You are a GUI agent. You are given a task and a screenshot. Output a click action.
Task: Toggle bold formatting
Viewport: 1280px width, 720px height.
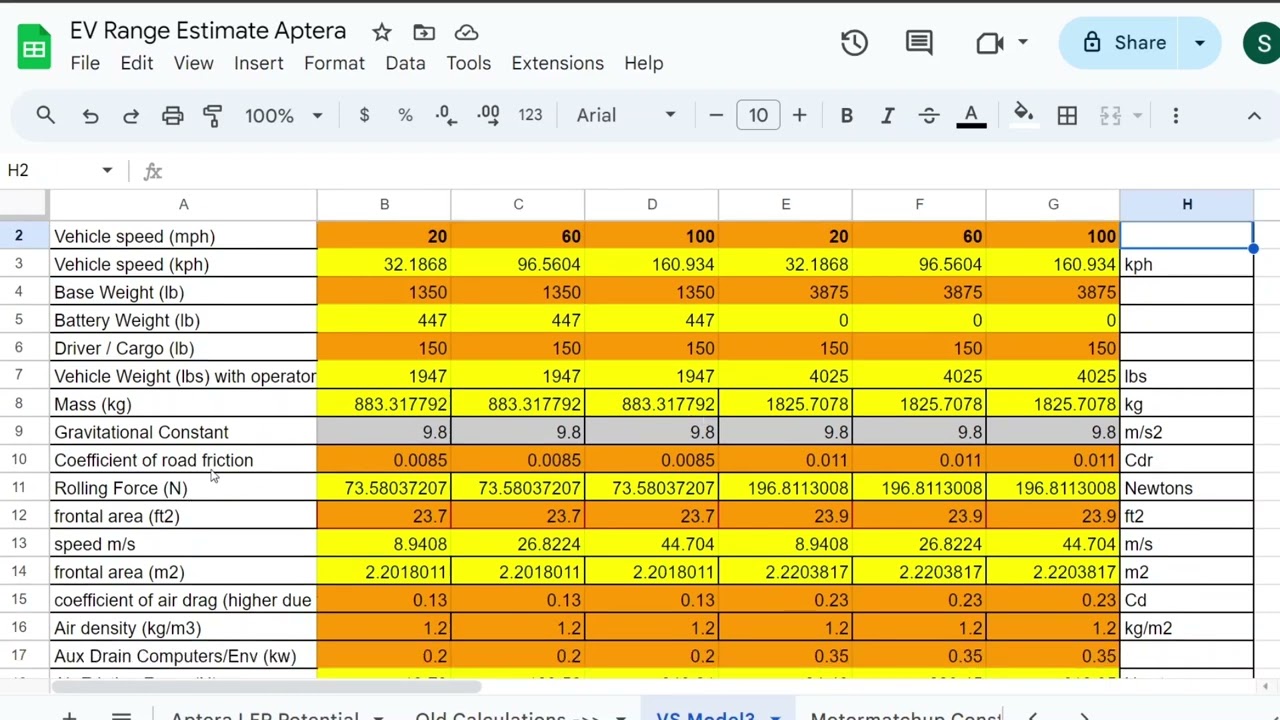click(x=846, y=115)
